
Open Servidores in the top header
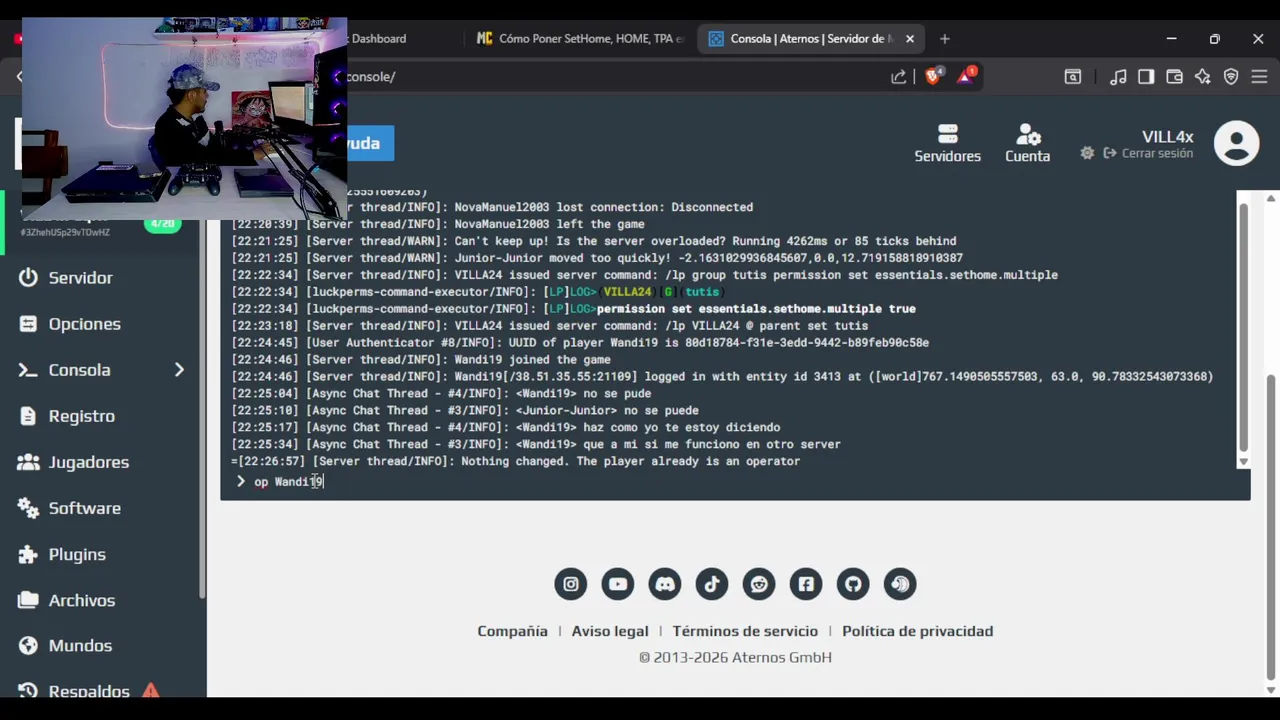click(947, 143)
